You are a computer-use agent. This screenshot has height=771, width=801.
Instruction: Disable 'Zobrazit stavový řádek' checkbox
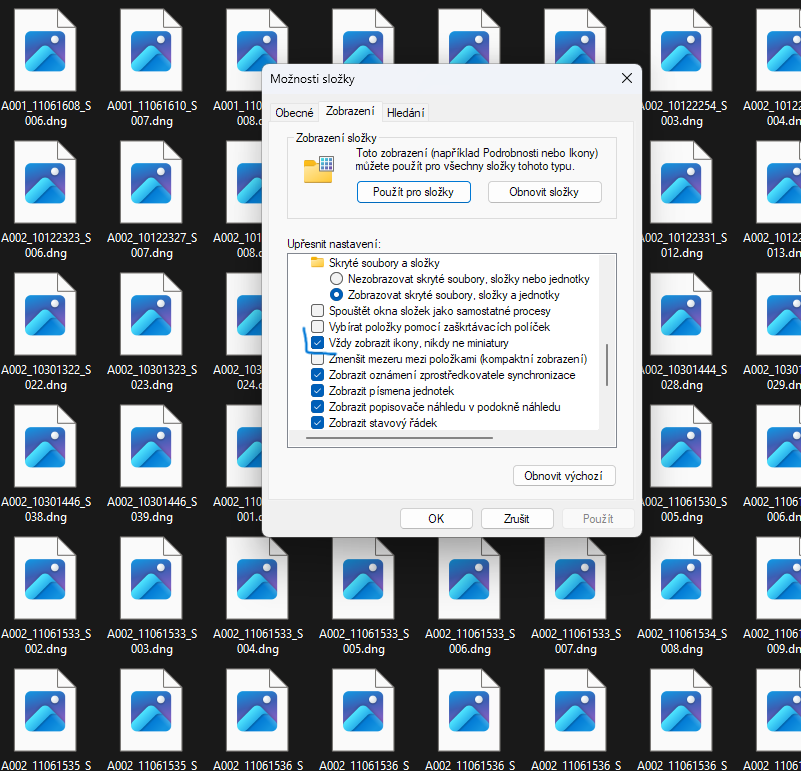click(318, 423)
